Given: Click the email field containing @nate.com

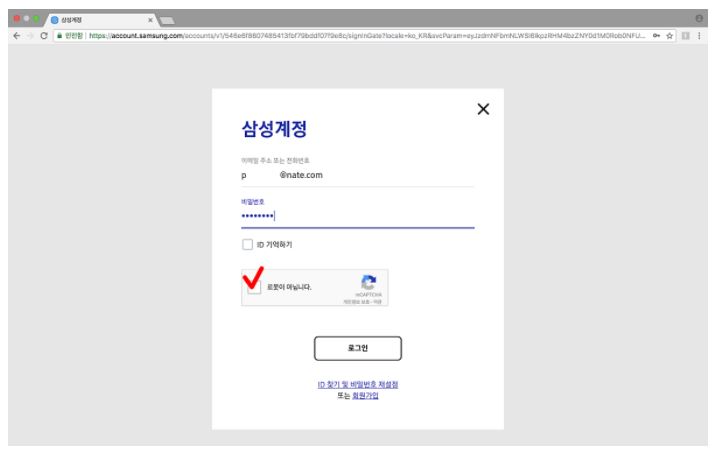Looking at the screenshot, I should [x=358, y=175].
